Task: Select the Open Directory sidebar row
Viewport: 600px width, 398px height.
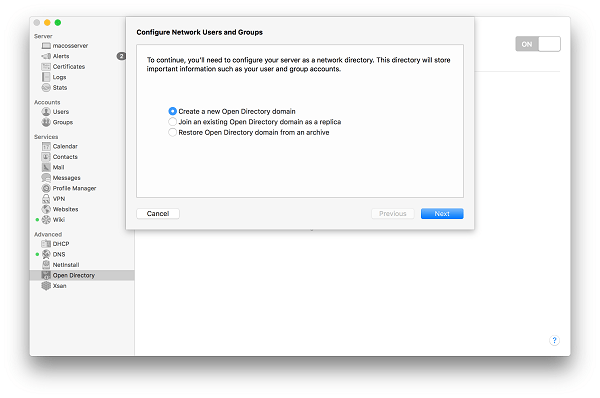Action: 82,275
